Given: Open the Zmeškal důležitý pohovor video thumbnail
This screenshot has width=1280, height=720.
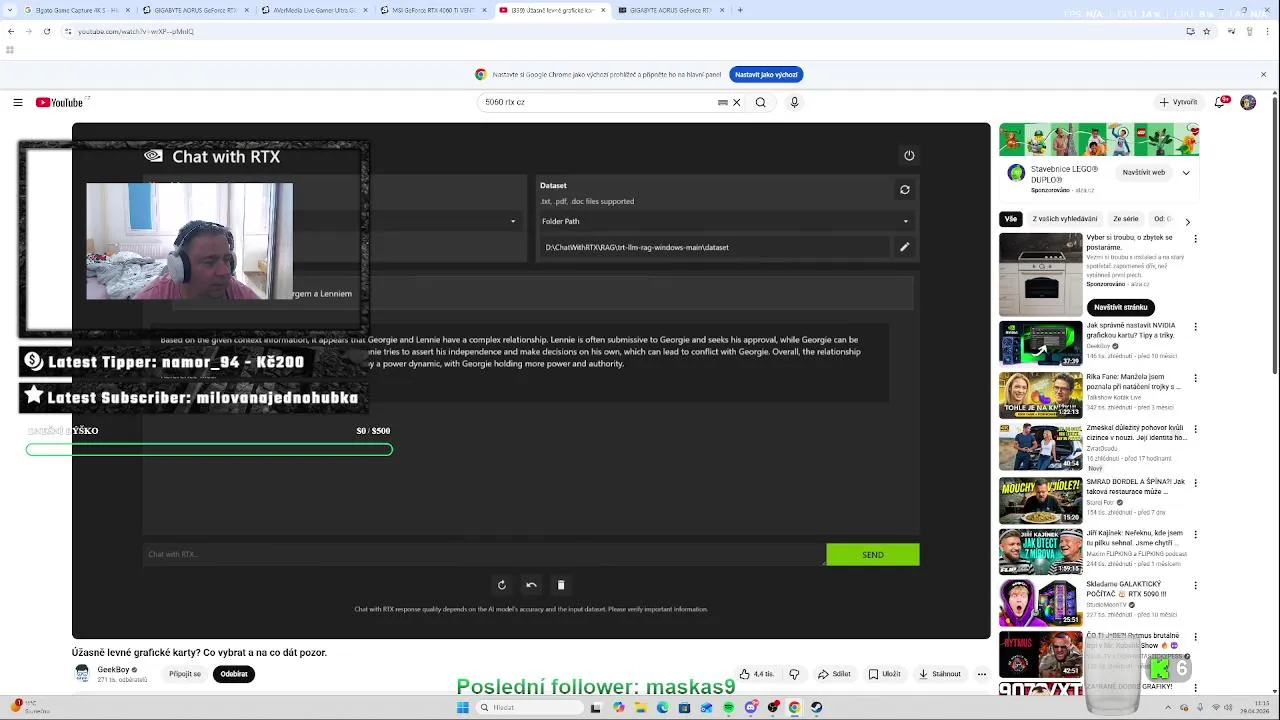Looking at the screenshot, I should pos(1040,447).
